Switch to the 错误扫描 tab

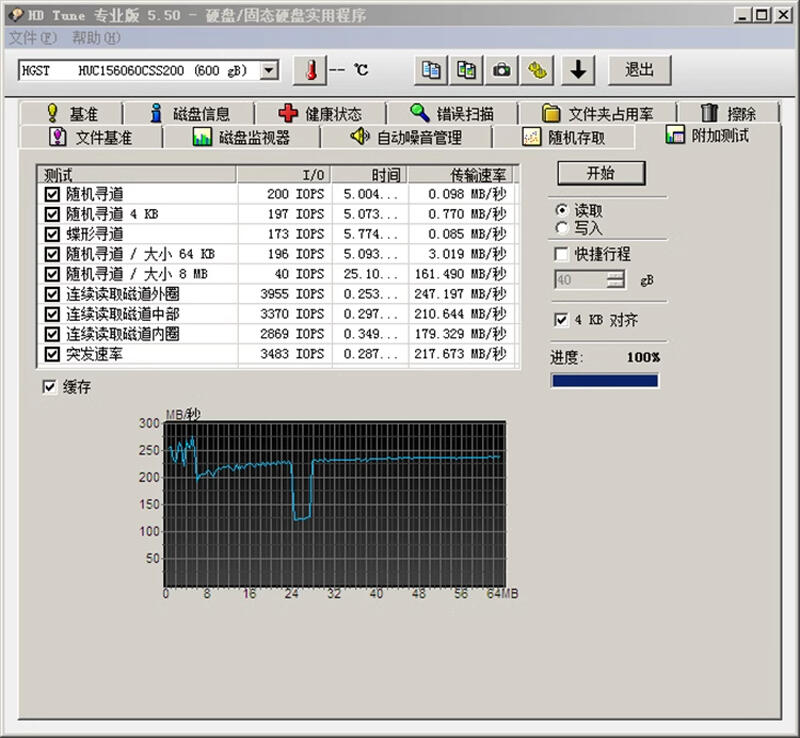pos(452,113)
